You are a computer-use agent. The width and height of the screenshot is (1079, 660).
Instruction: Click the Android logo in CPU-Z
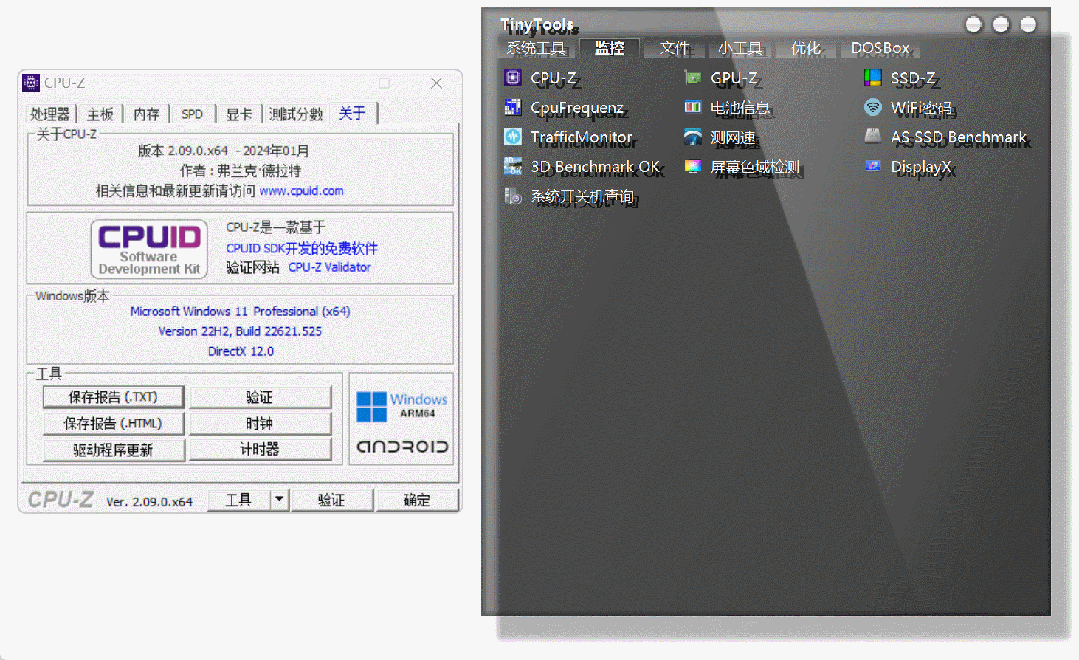pyautogui.click(x=402, y=447)
